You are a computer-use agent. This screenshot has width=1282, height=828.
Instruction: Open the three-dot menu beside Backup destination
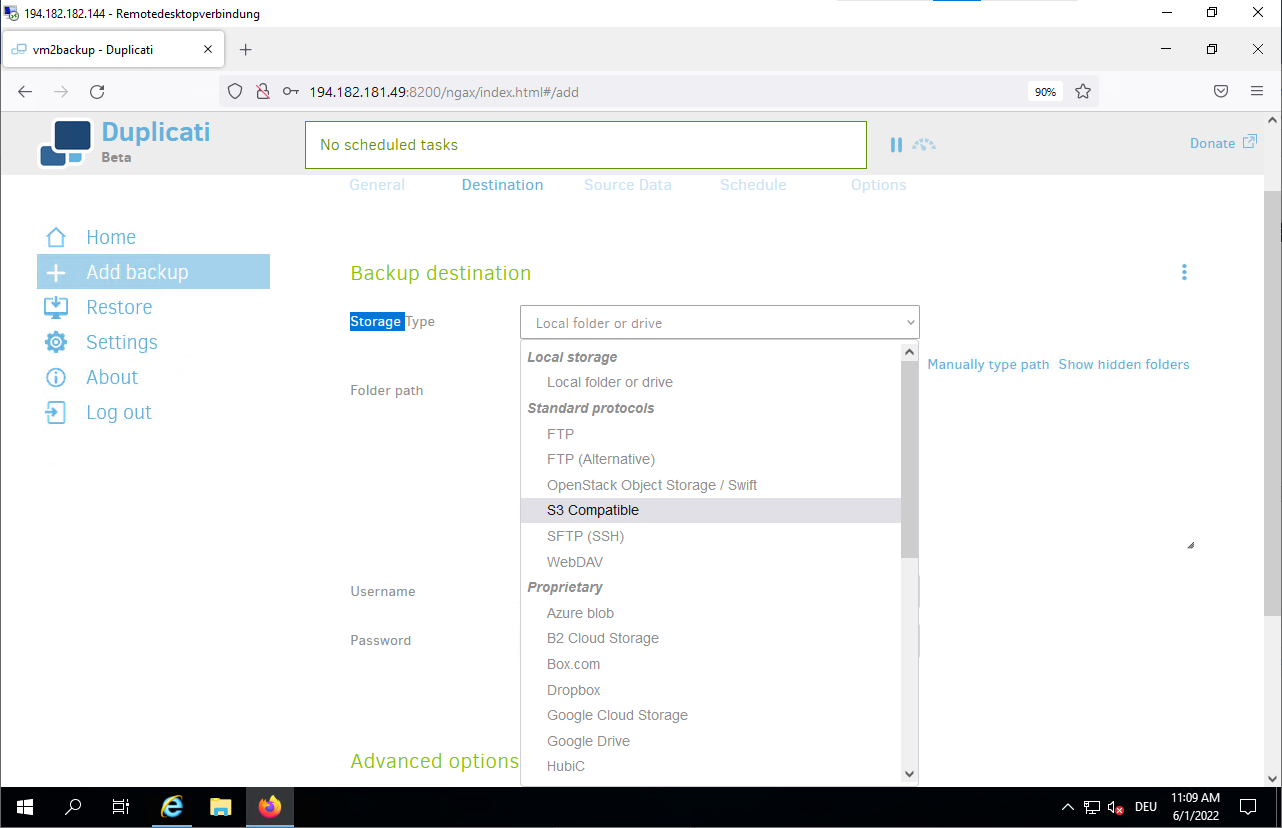1184,272
